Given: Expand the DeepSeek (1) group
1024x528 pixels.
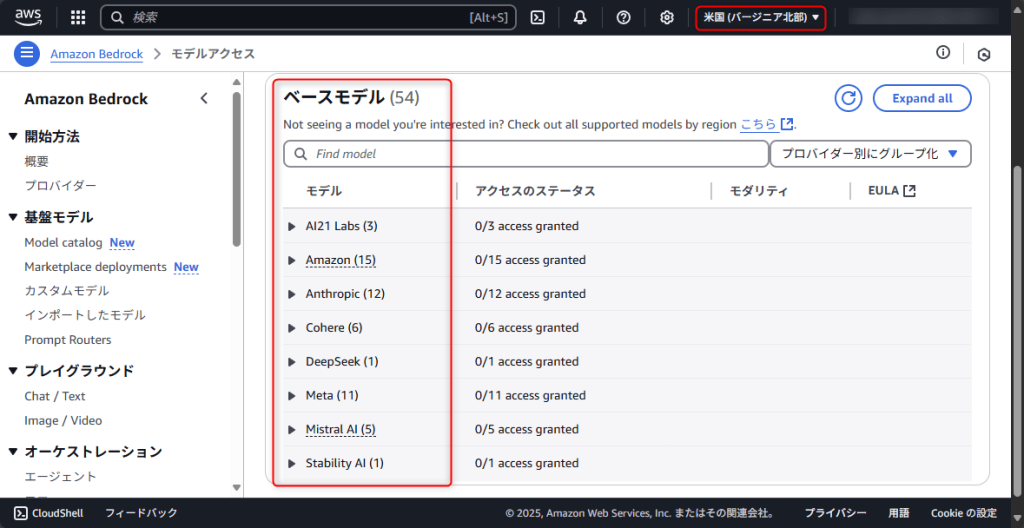Looking at the screenshot, I should pyautogui.click(x=292, y=362).
